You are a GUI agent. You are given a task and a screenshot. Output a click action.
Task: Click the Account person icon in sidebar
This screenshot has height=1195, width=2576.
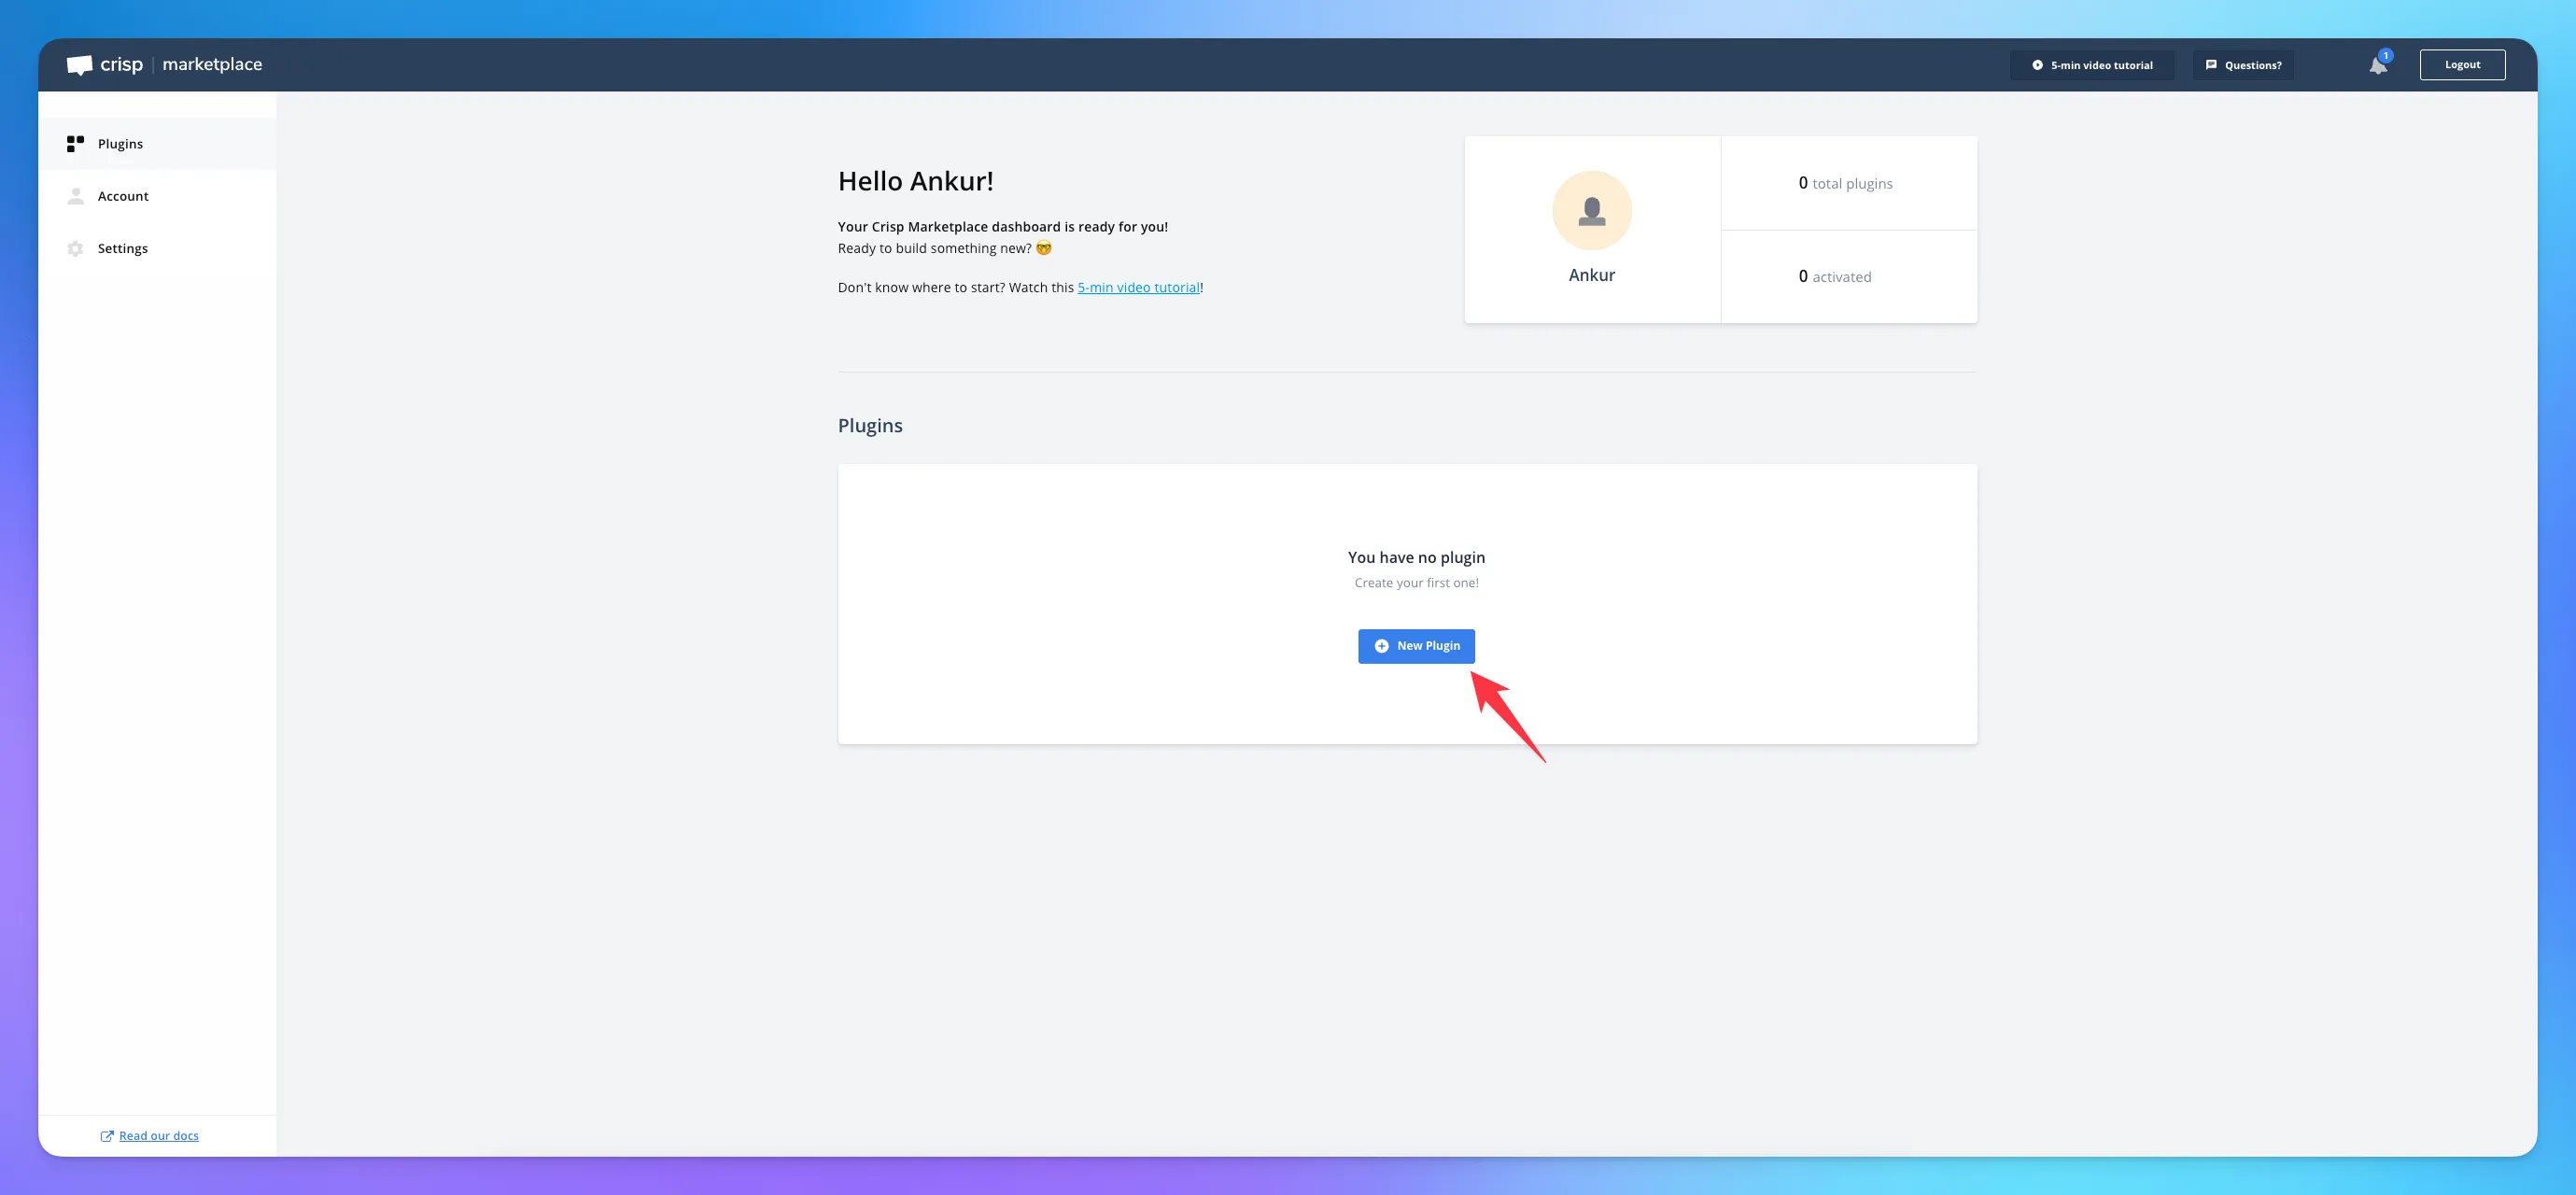coord(75,196)
